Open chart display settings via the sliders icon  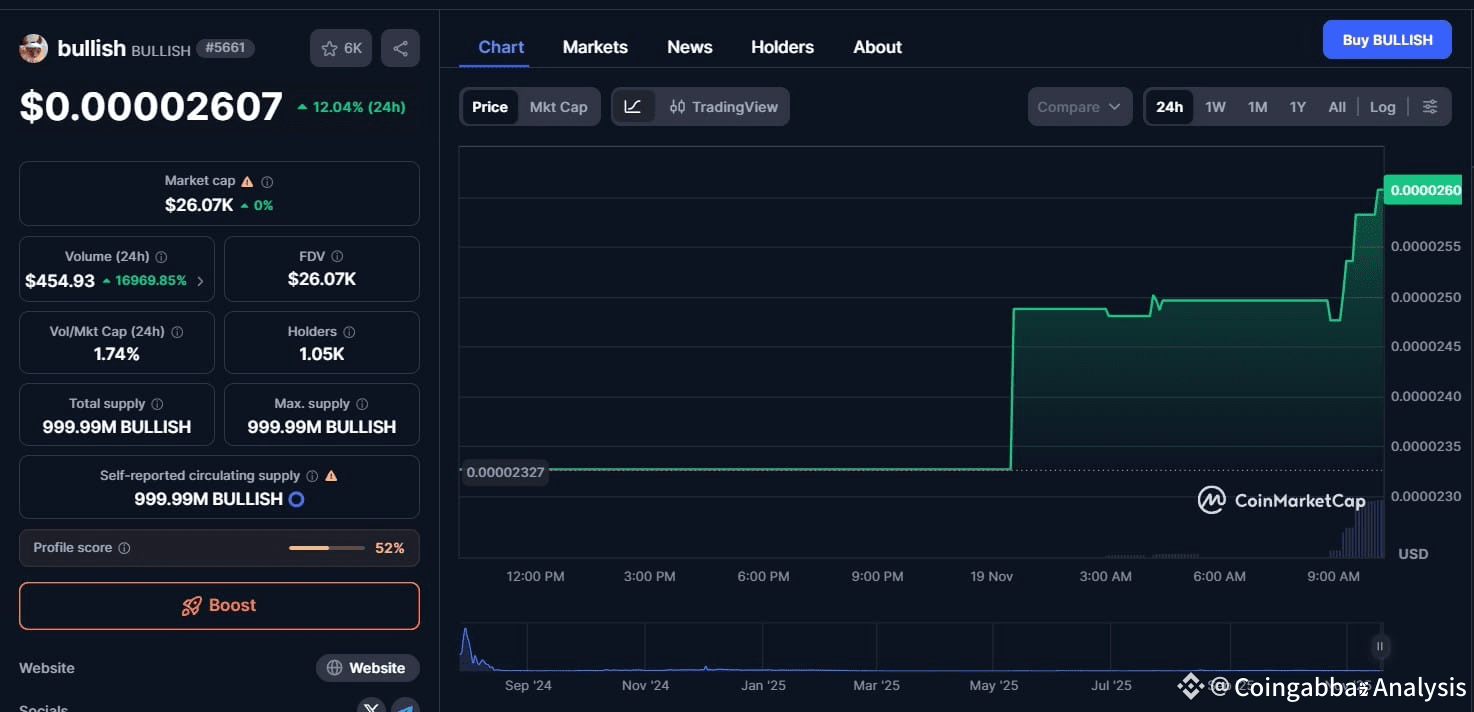(1430, 106)
